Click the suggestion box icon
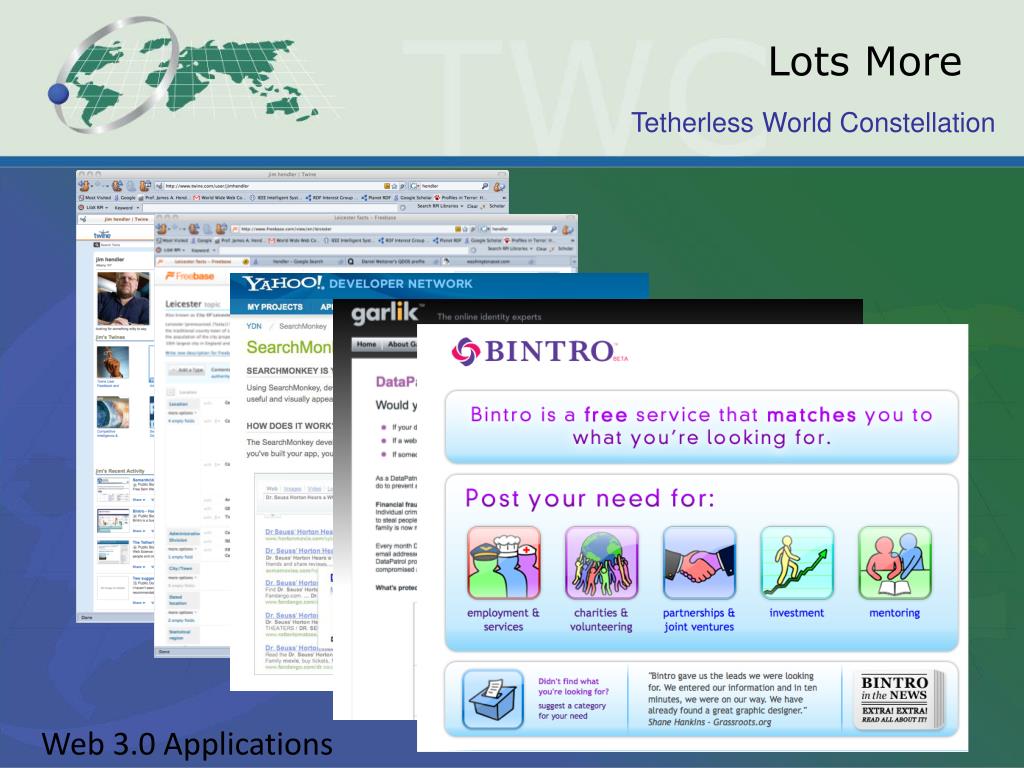 tap(492, 699)
